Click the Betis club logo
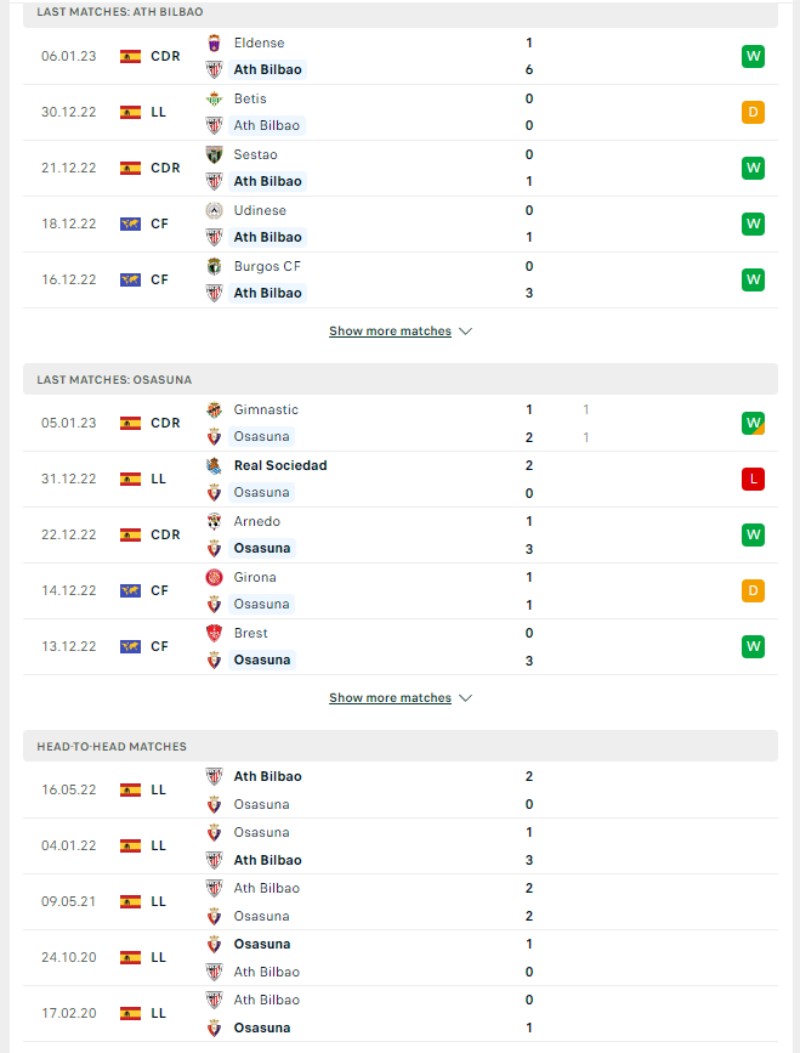The width and height of the screenshot is (800, 1053). tap(214, 99)
